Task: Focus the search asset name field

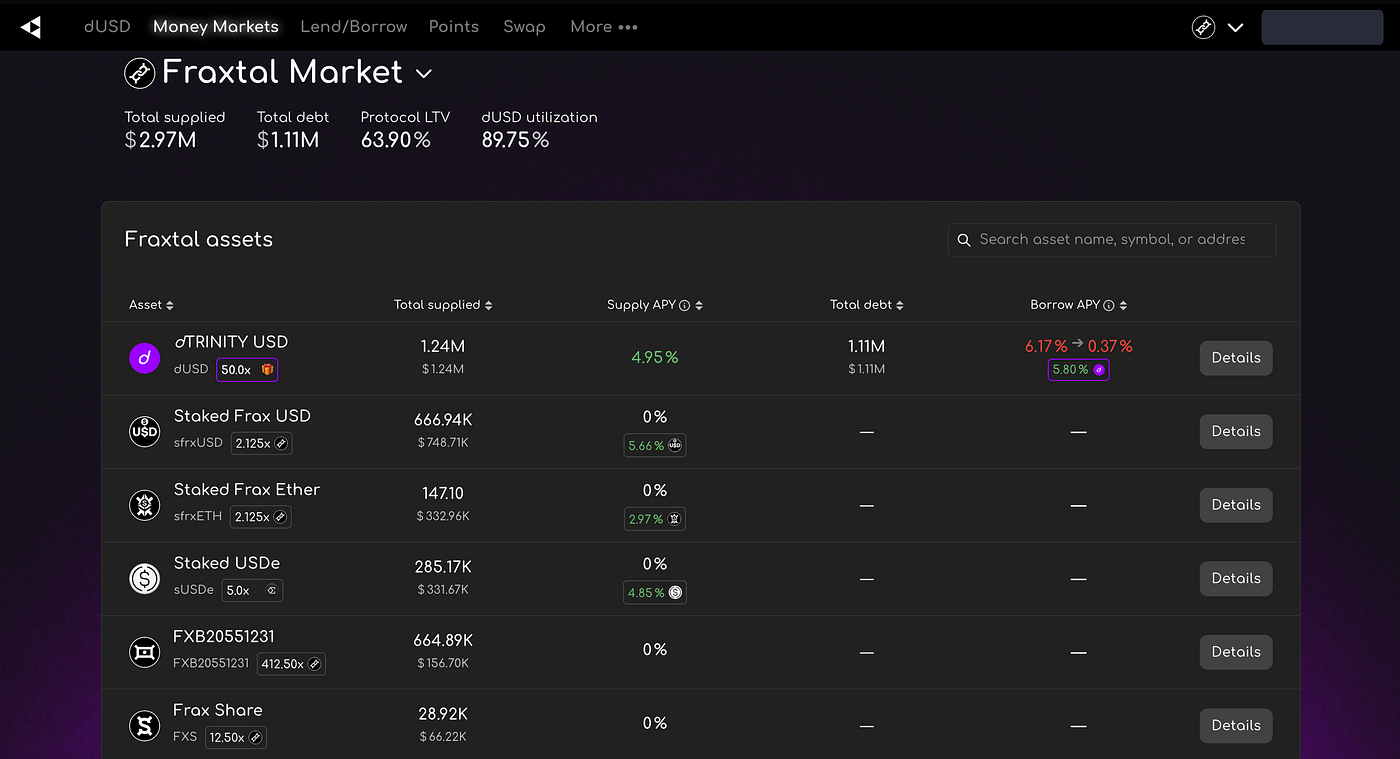Action: click(x=1112, y=240)
